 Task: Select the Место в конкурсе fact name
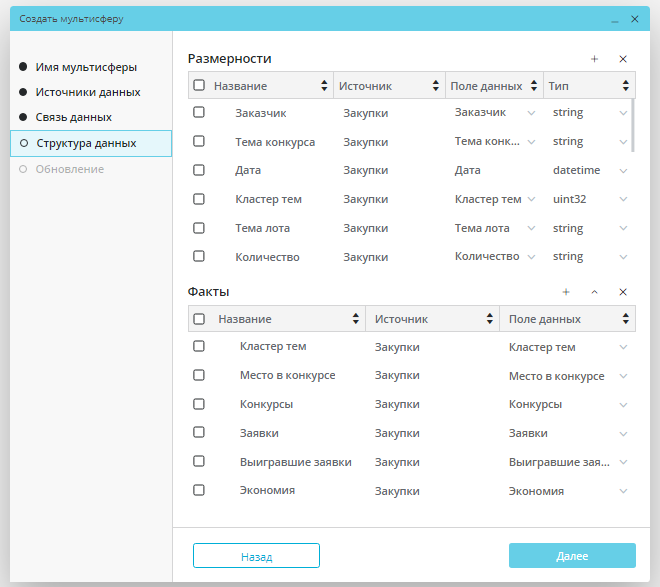tap(287, 375)
